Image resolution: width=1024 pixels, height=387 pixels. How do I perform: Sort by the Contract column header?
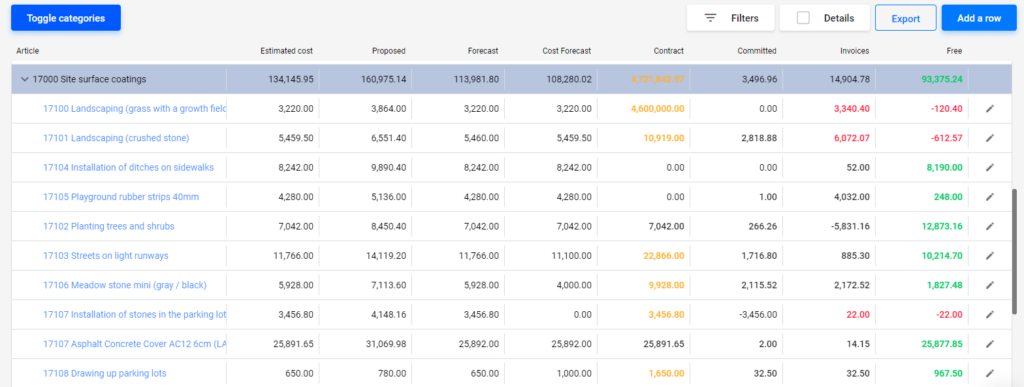669,51
